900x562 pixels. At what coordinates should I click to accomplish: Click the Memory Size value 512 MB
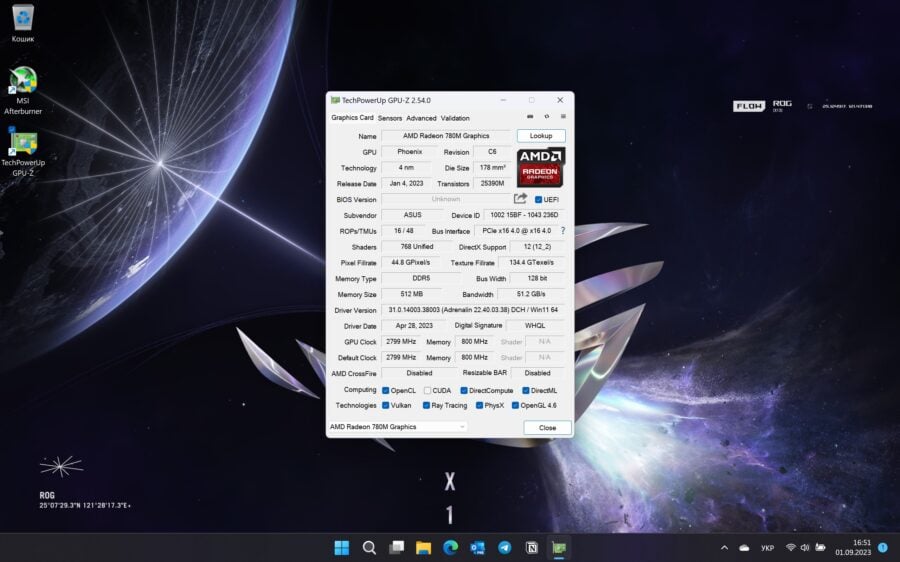click(x=412, y=294)
